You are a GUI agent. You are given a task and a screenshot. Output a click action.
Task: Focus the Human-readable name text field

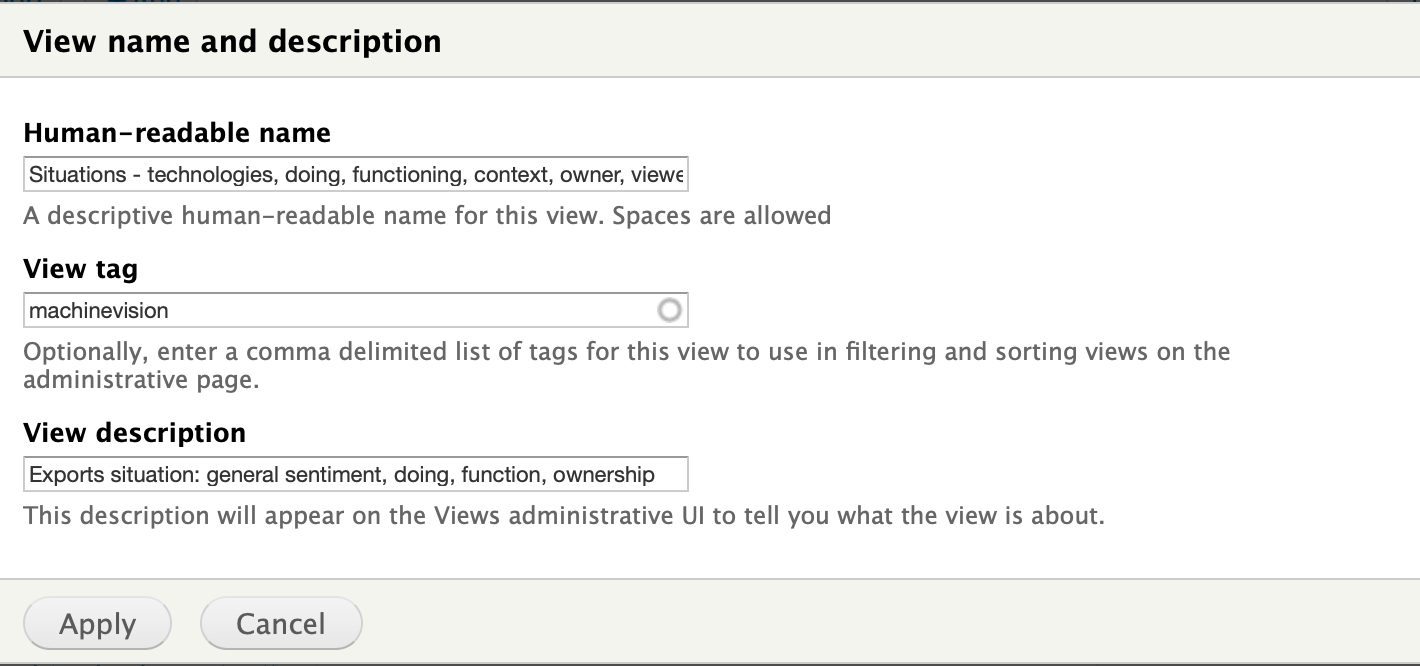point(355,175)
